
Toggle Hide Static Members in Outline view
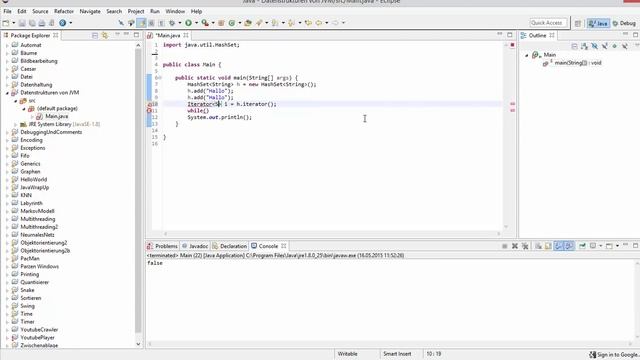(604, 47)
